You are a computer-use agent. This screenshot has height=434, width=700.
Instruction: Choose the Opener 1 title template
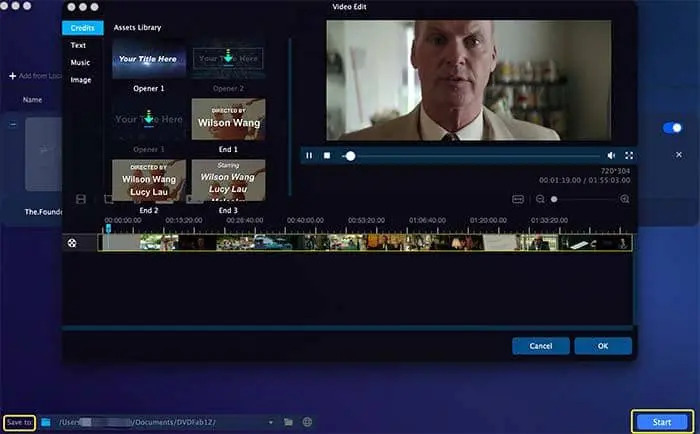tap(148, 59)
